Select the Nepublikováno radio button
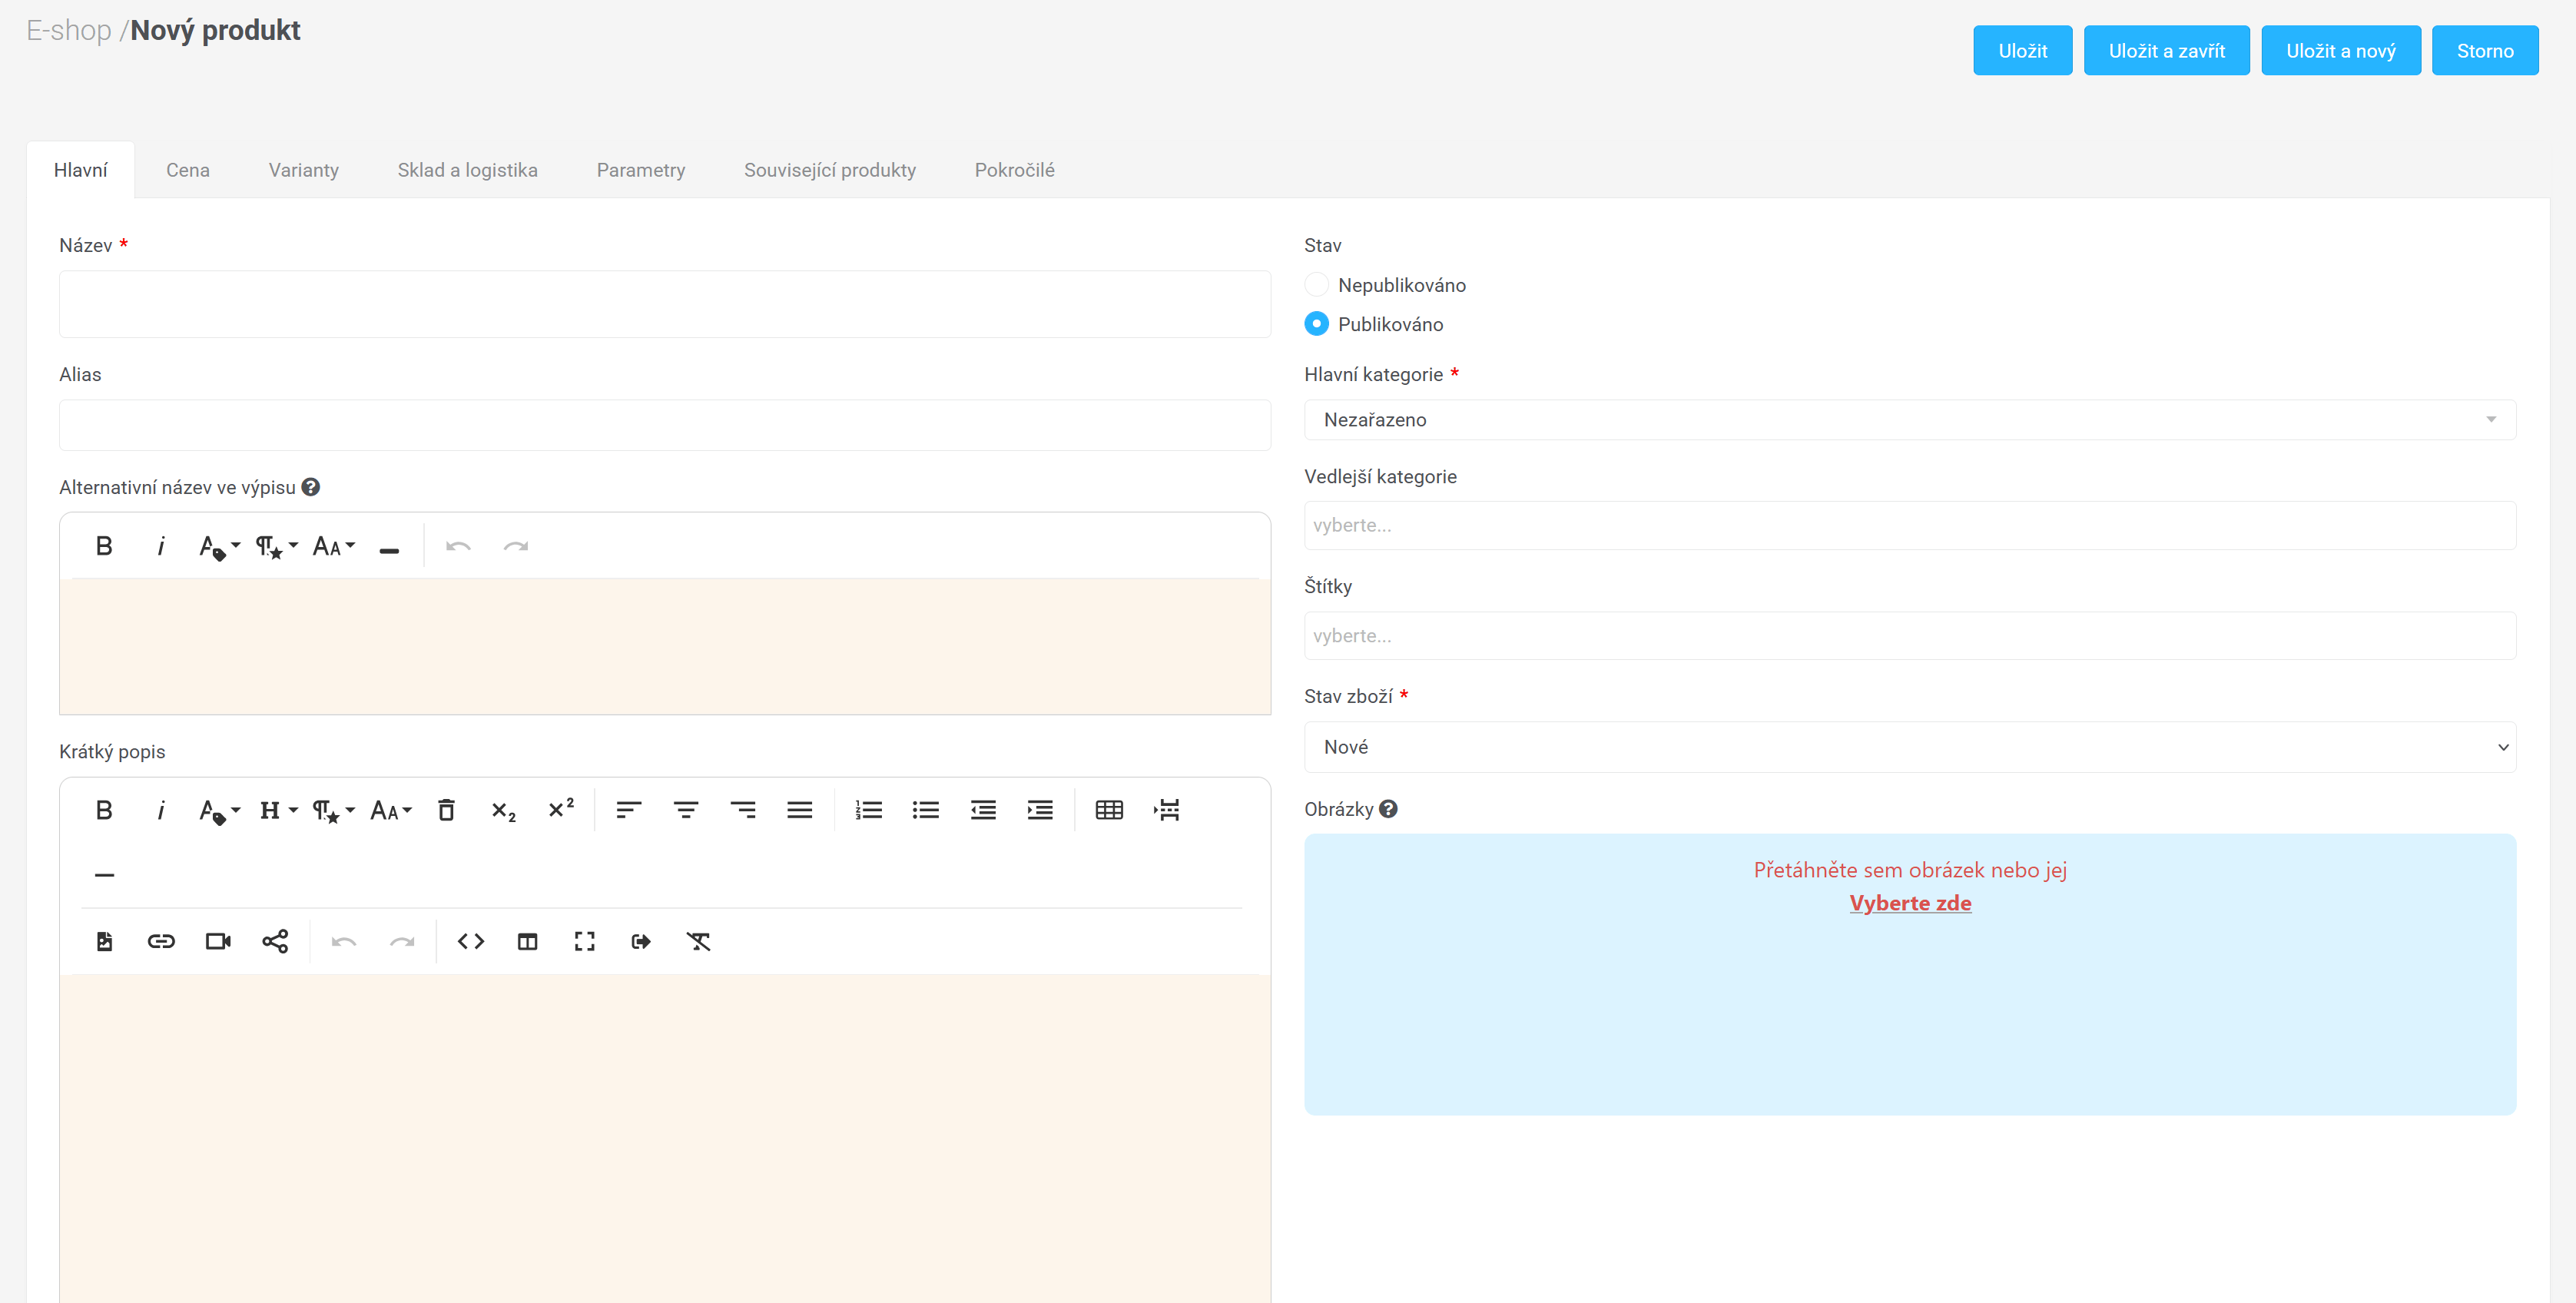 [1317, 285]
